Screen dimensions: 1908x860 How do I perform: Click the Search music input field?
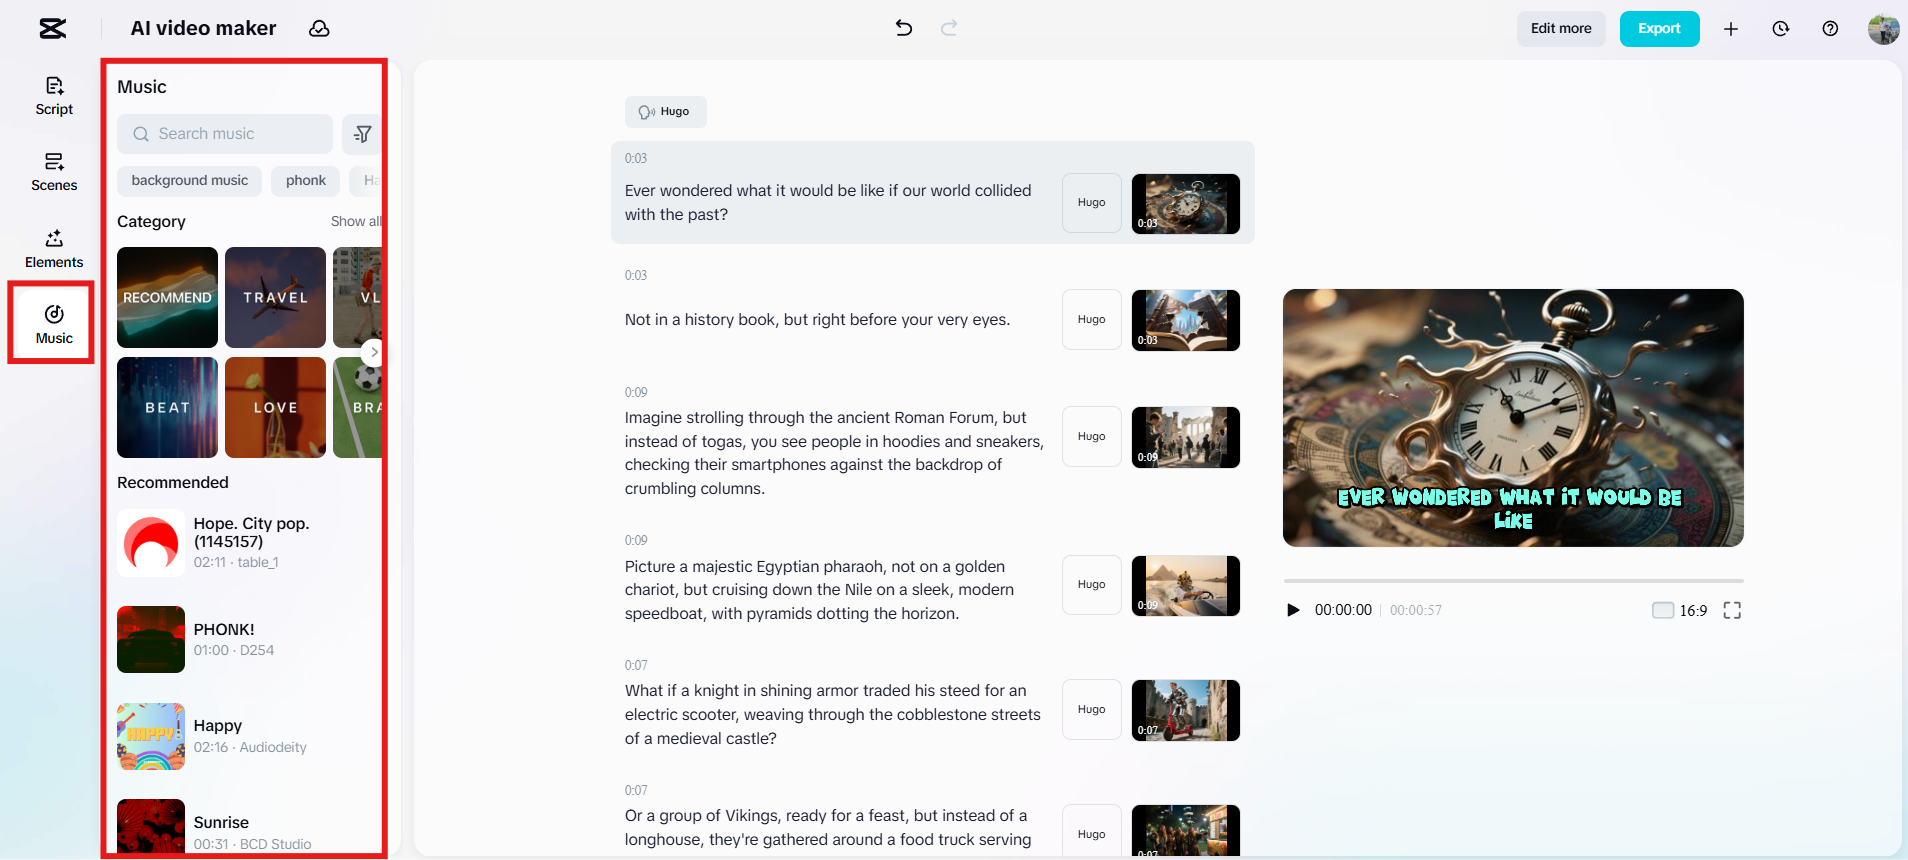point(225,134)
